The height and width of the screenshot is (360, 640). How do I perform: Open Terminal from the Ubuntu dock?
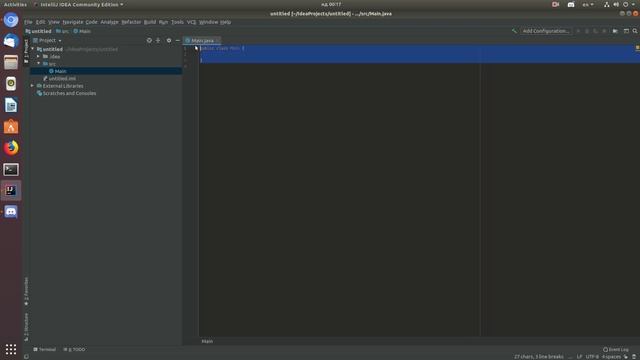[x=11, y=169]
